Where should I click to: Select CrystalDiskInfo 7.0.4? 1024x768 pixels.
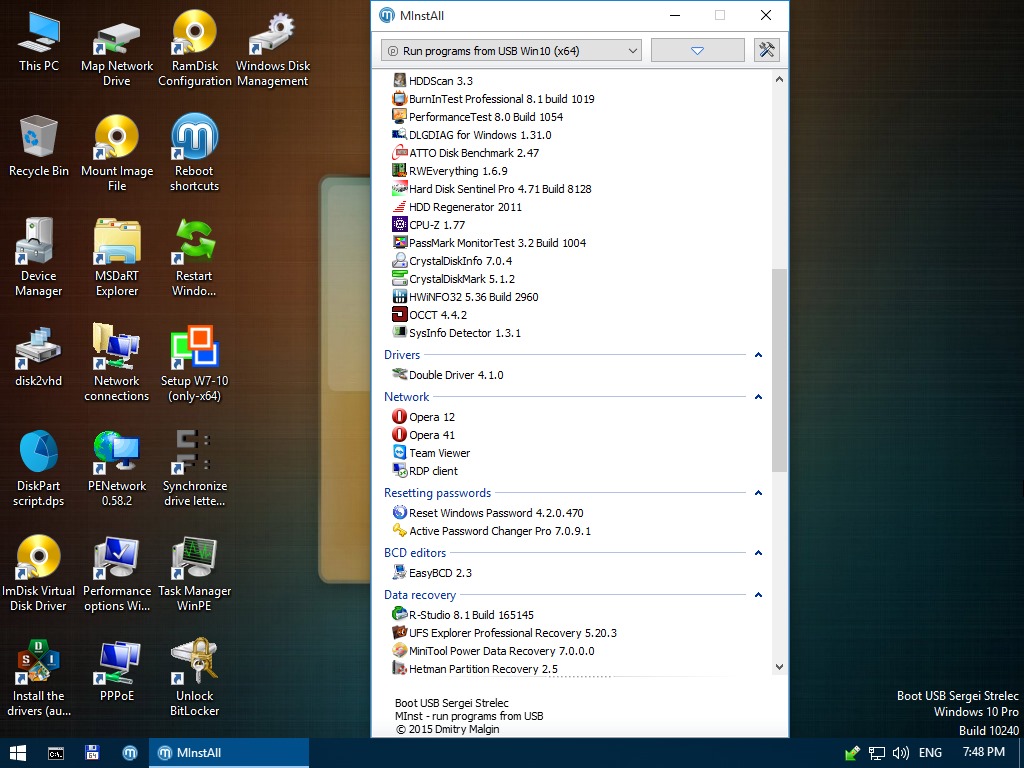[x=452, y=261]
